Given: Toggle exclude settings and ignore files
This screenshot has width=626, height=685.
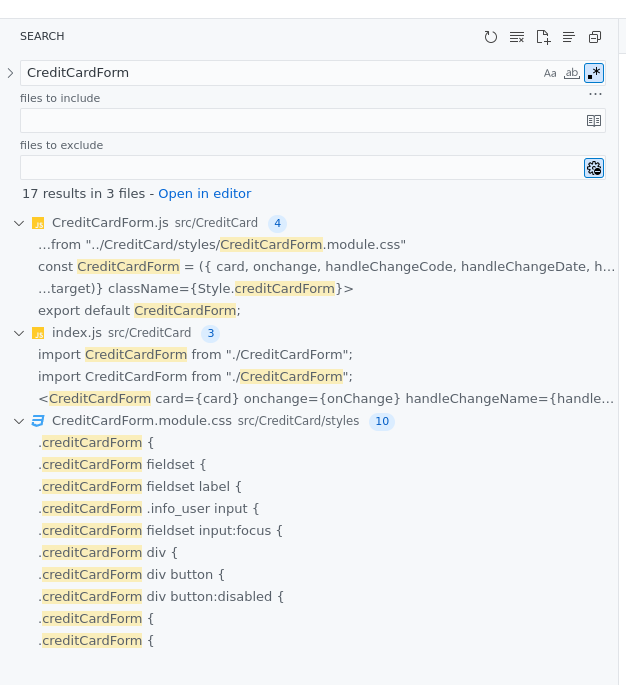Looking at the screenshot, I should coord(594,167).
